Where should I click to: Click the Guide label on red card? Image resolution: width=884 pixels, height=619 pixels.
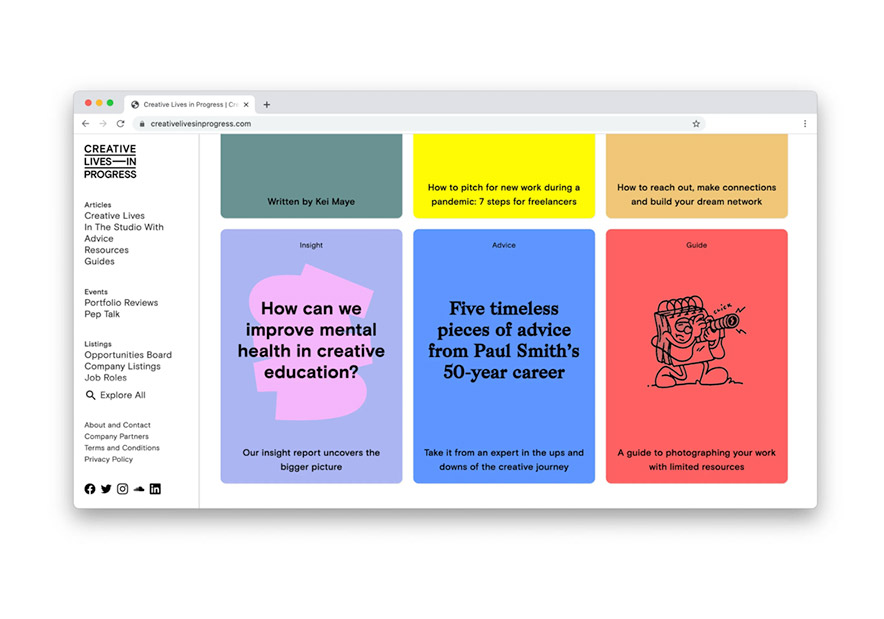click(697, 245)
